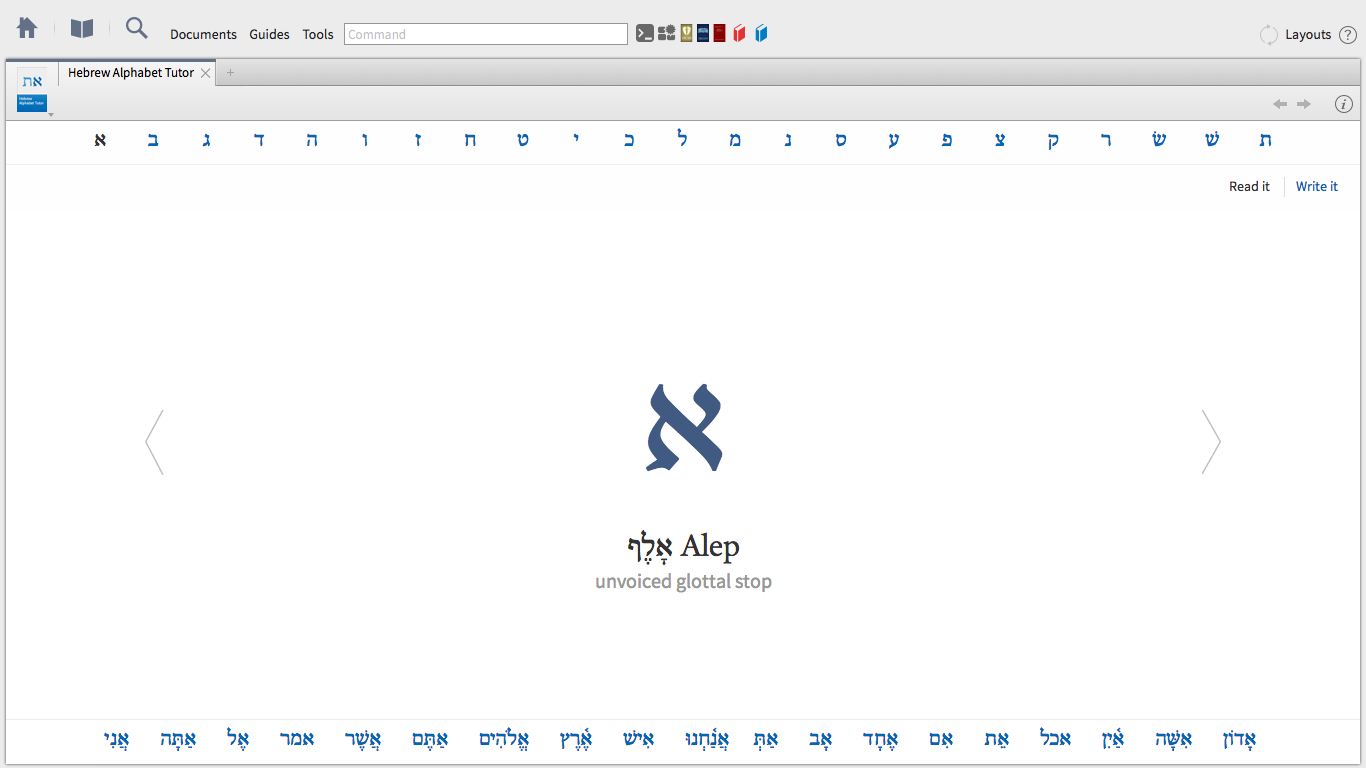Switch to Write it mode
1366x768 pixels.
(x=1316, y=186)
